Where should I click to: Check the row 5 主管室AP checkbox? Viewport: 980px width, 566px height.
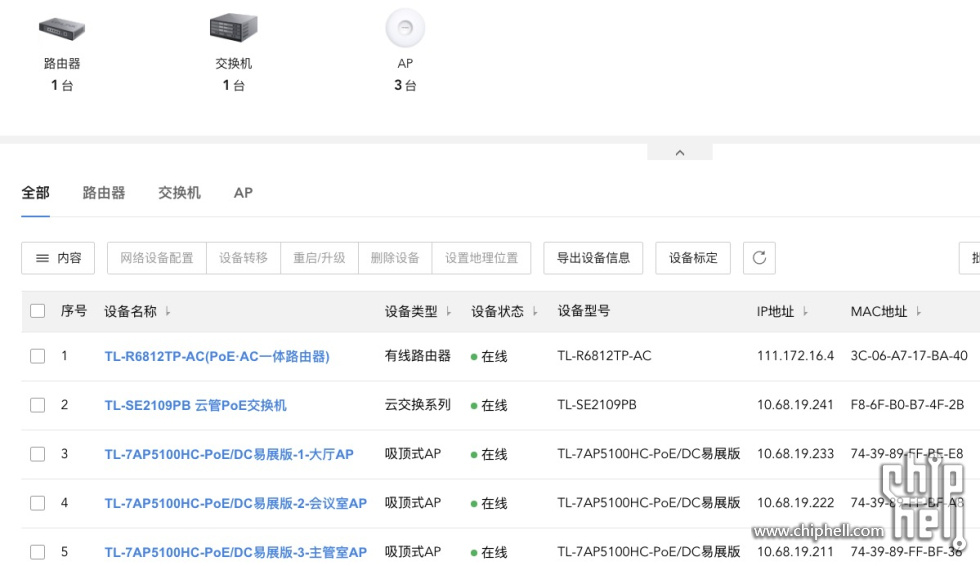(38, 552)
